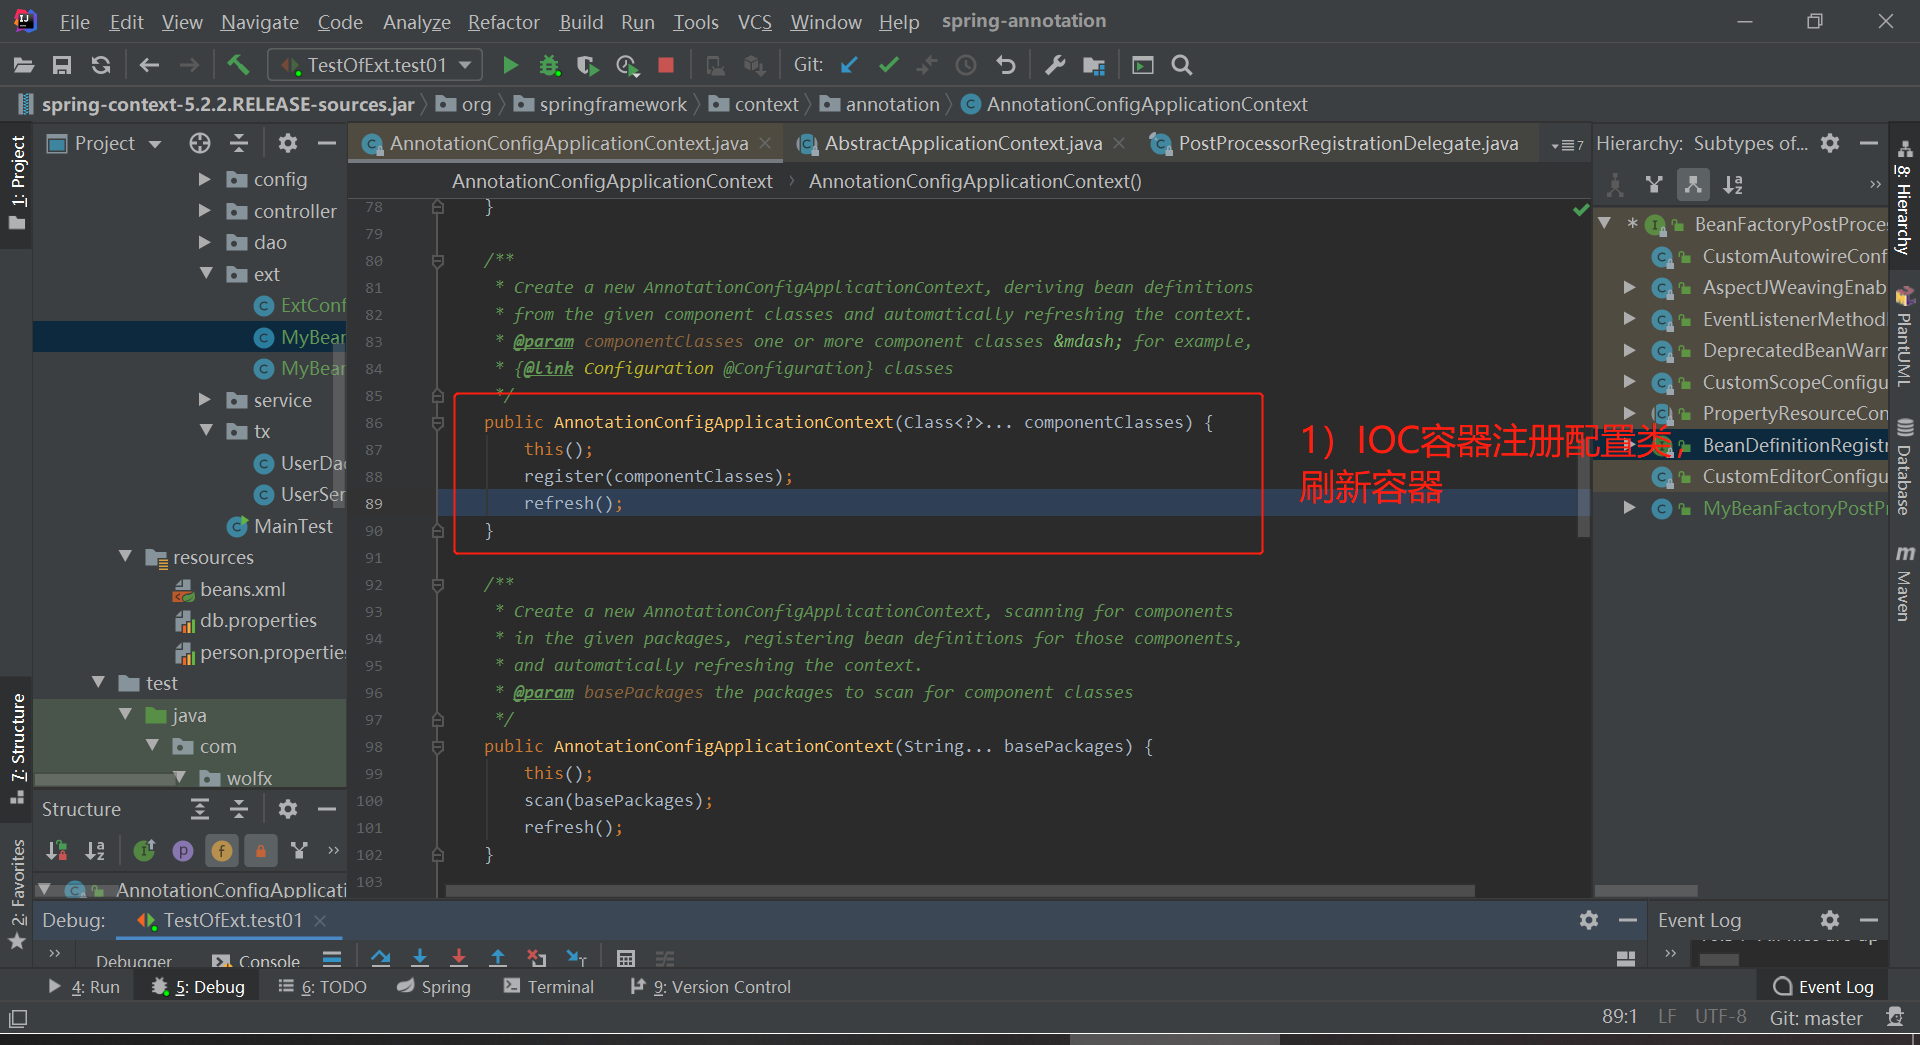The height and width of the screenshot is (1045, 1920).
Task: Locate opened file in Project tree
Action: pyautogui.click(x=200, y=143)
